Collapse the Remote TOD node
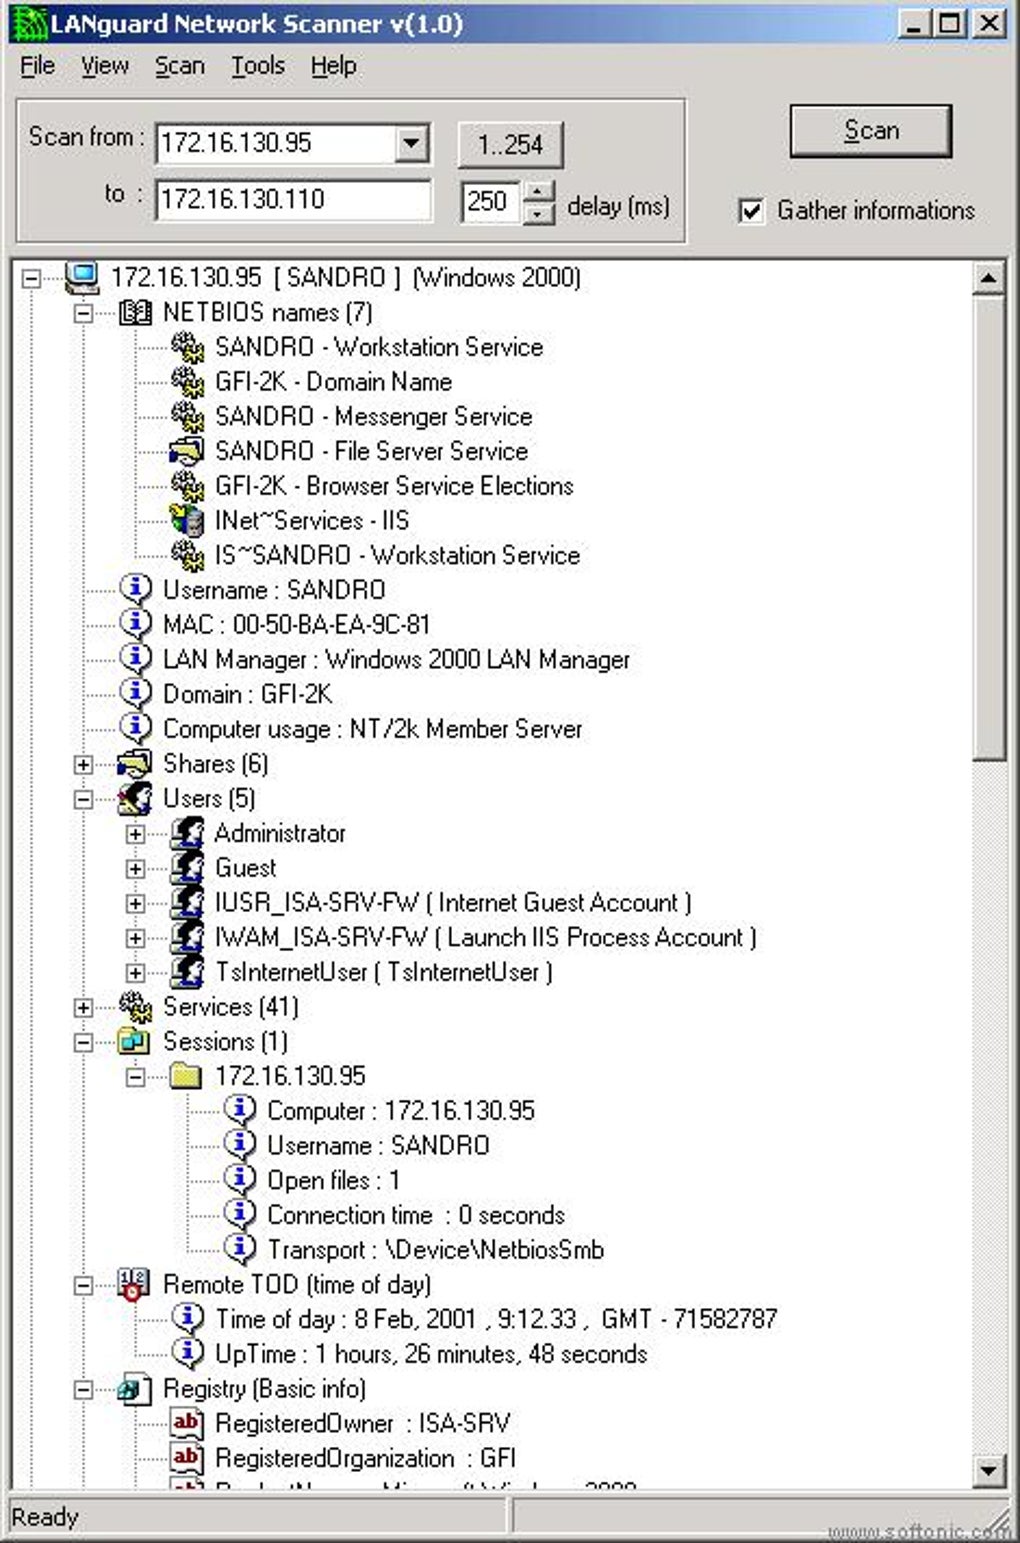The image size is (1020, 1543). pyautogui.click(x=84, y=1285)
